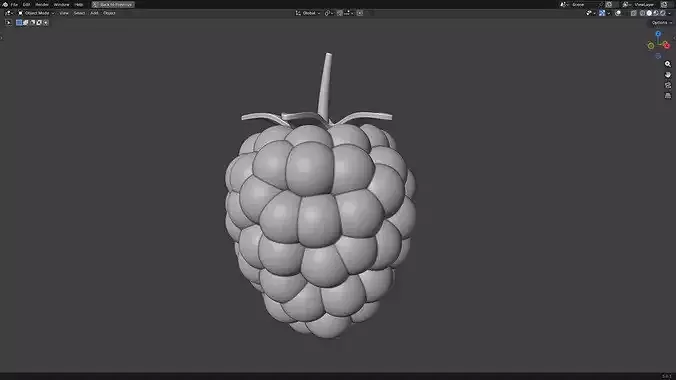Open the viewport View menu
This screenshot has height=380, width=676.
tap(64, 13)
